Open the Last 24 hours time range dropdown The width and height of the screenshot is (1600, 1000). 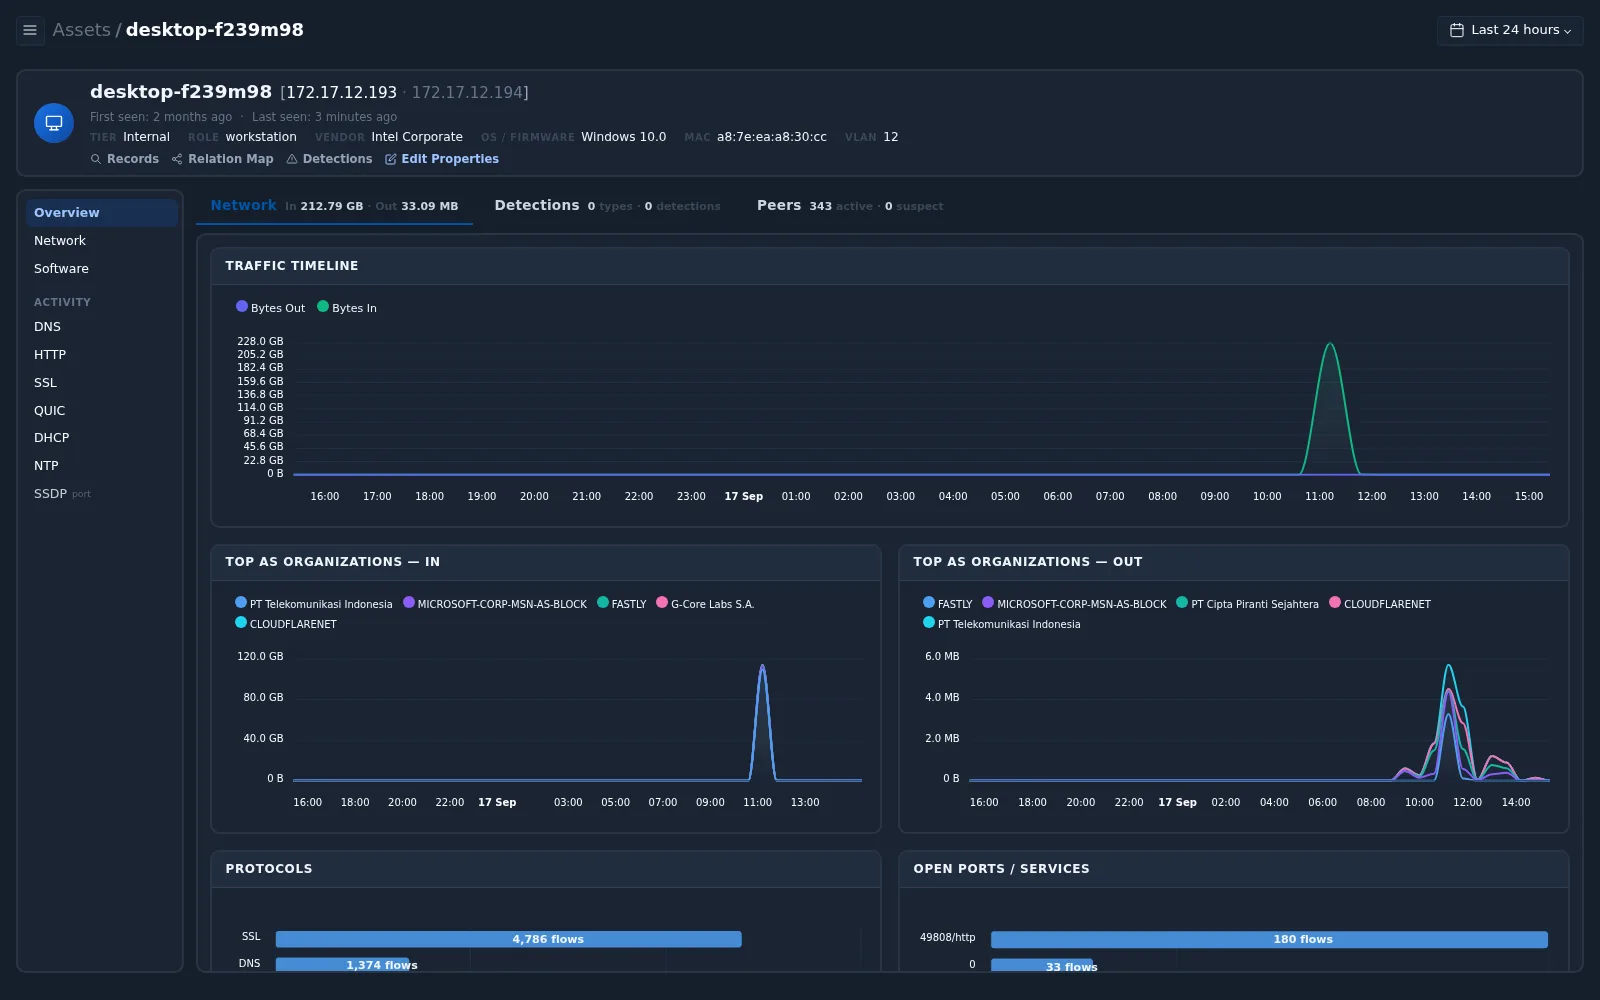pyautogui.click(x=1510, y=30)
